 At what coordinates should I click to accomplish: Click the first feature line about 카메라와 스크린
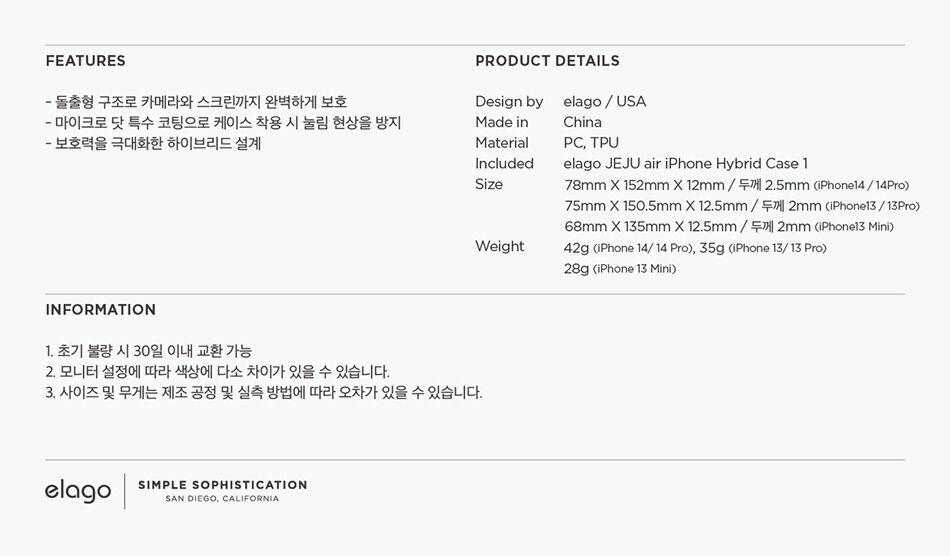point(196,102)
